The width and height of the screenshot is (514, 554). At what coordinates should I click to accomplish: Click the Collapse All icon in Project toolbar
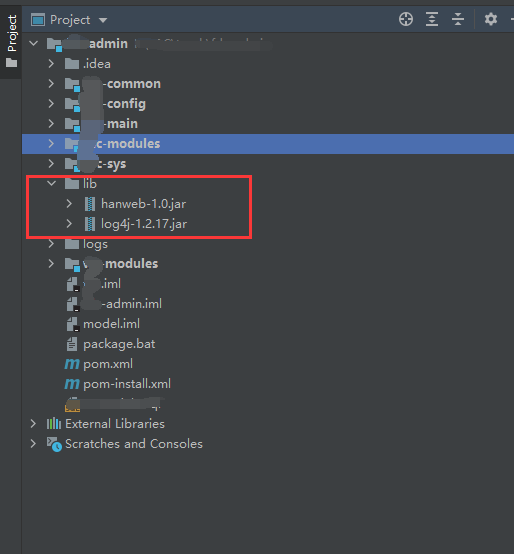pyautogui.click(x=458, y=19)
